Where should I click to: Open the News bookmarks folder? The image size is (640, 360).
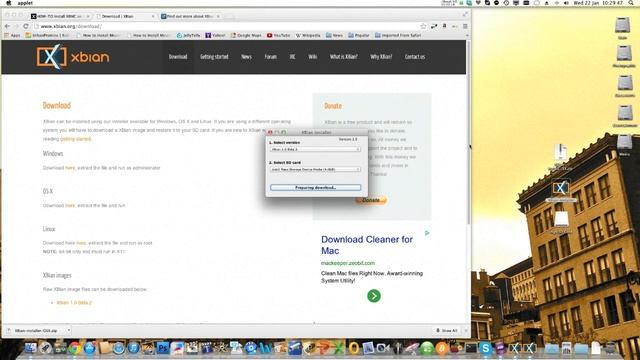point(334,36)
